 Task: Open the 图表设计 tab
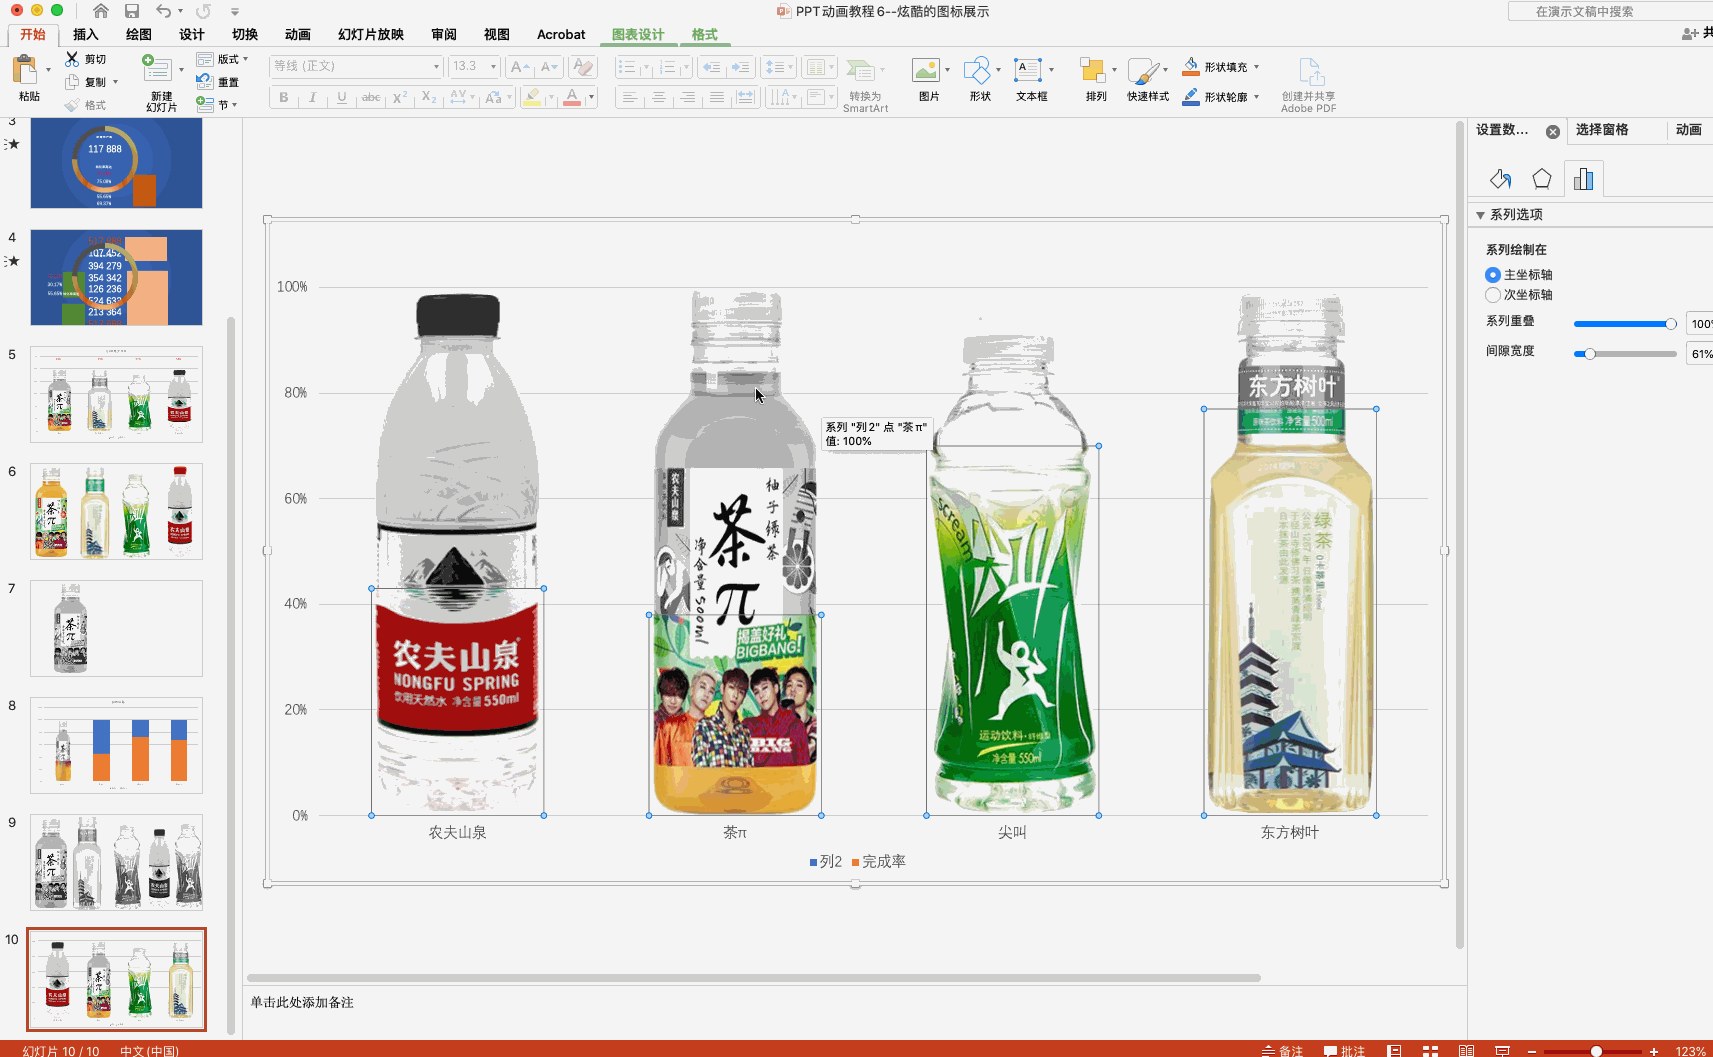(638, 34)
